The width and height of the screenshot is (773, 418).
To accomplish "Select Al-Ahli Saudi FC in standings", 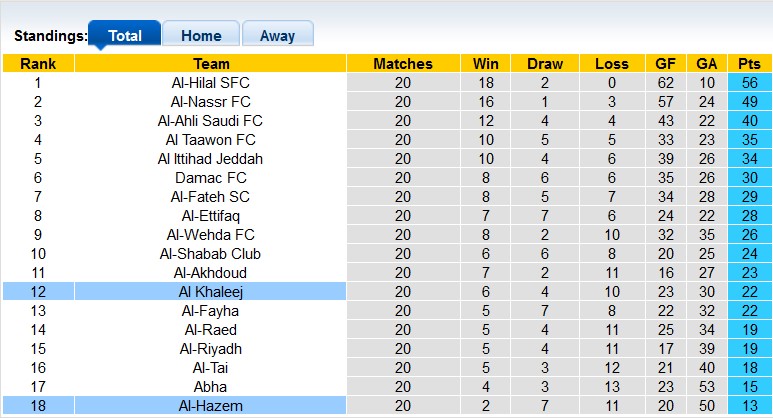I will (x=211, y=121).
